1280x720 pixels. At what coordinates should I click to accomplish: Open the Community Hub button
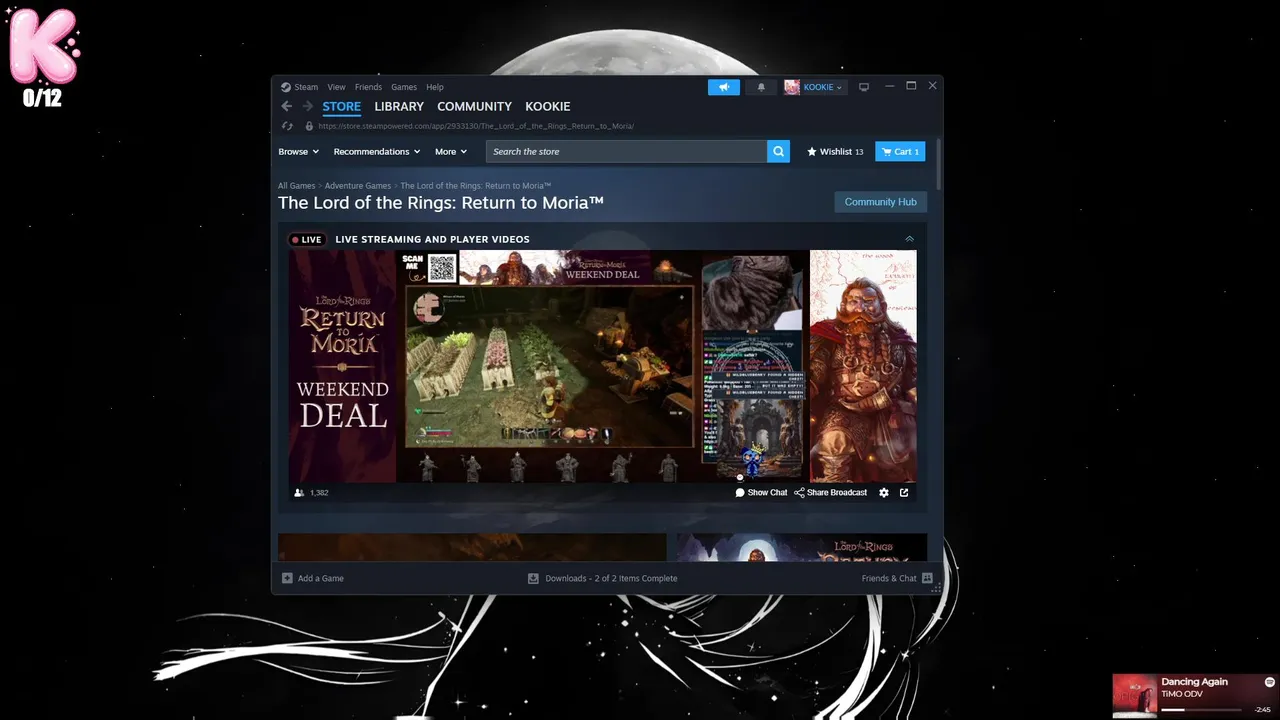click(880, 202)
